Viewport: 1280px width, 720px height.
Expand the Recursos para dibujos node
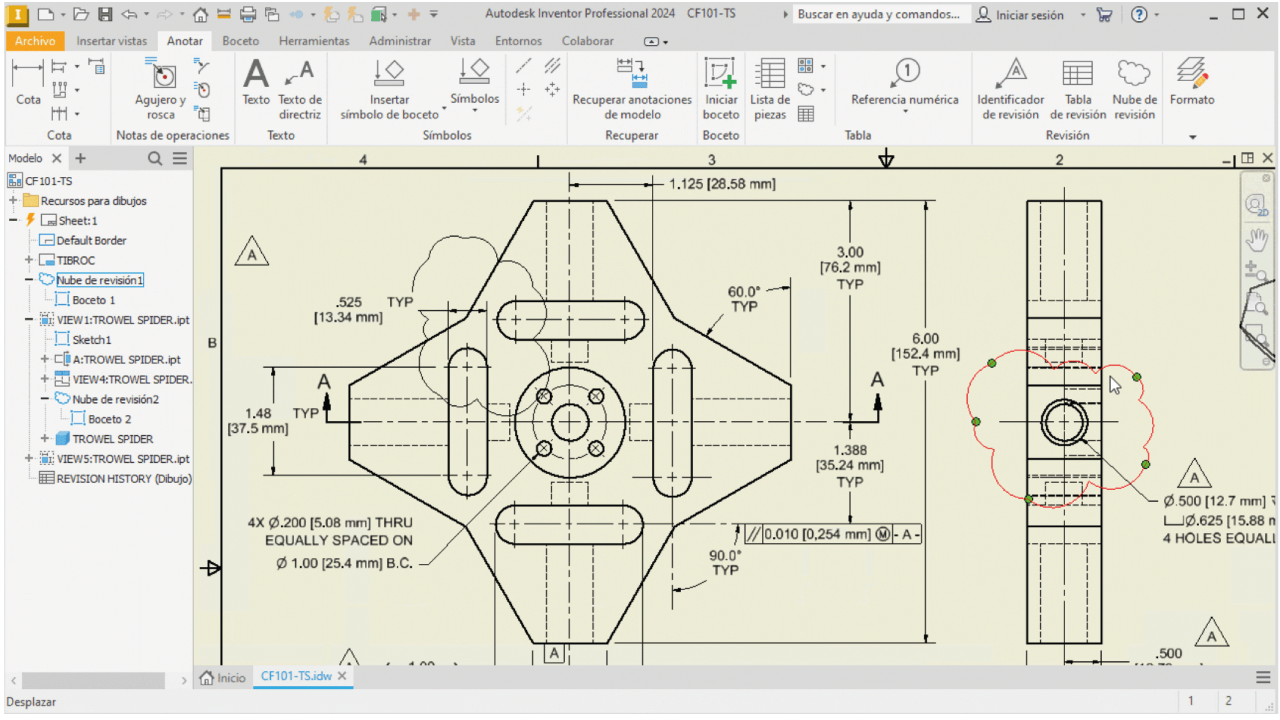[x=14, y=201]
